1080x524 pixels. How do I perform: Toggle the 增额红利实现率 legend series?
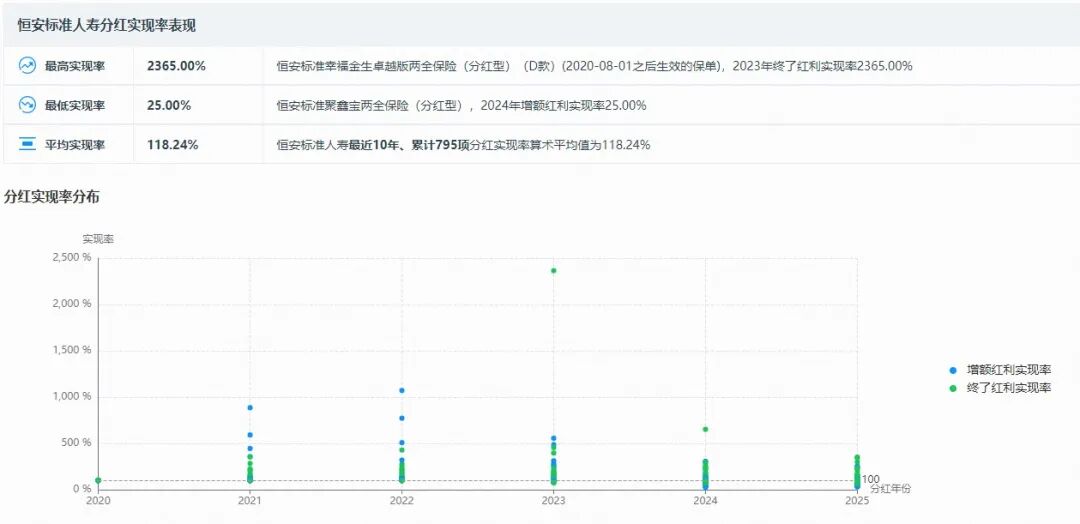pos(1008,370)
